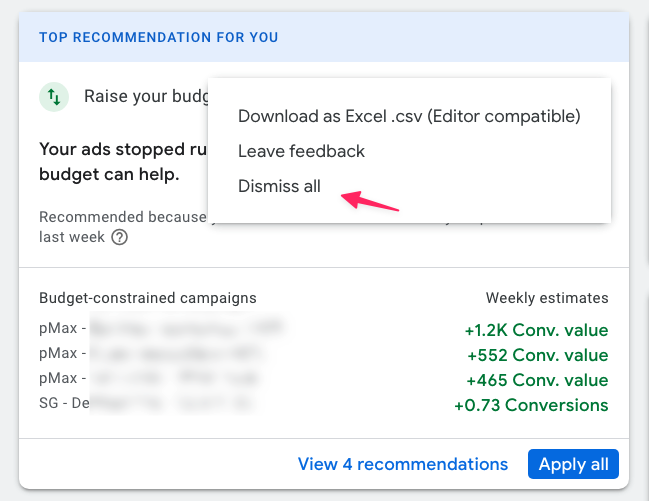This screenshot has width=649, height=501.
Task: Click the +0.73 Conversions estimate
Action: coord(531,405)
